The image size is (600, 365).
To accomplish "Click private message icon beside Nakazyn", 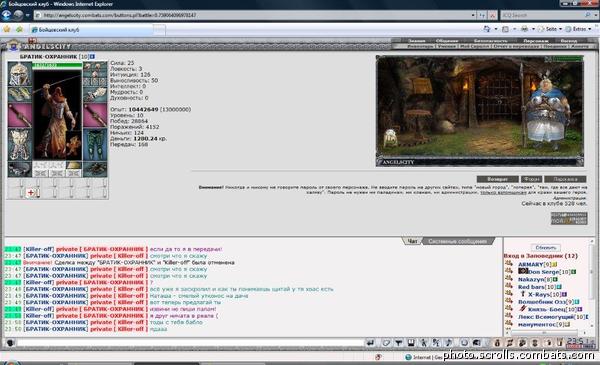I will pyautogui.click(x=509, y=279).
